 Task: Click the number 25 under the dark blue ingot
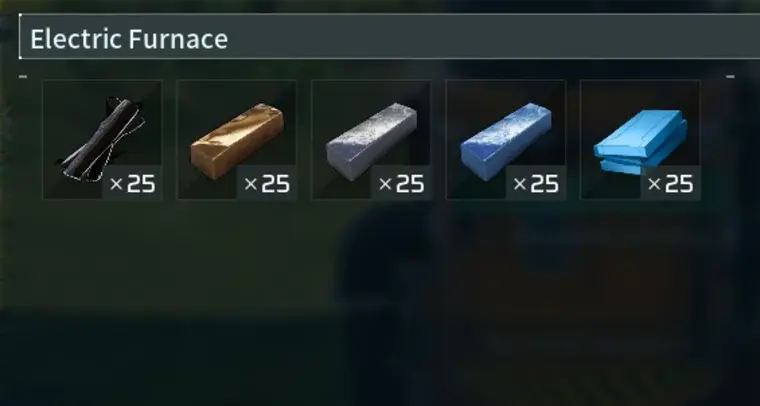[x=544, y=184]
